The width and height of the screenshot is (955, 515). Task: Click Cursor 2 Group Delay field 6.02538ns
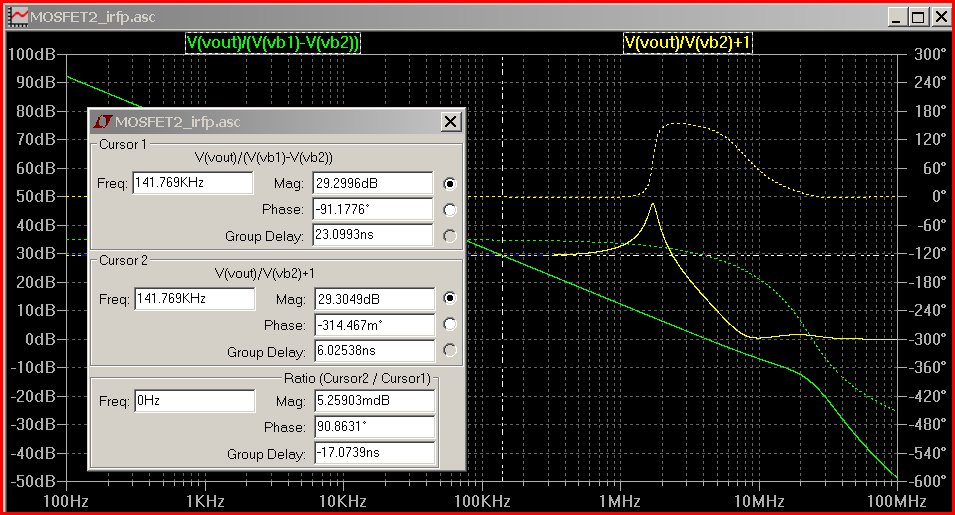click(x=375, y=351)
